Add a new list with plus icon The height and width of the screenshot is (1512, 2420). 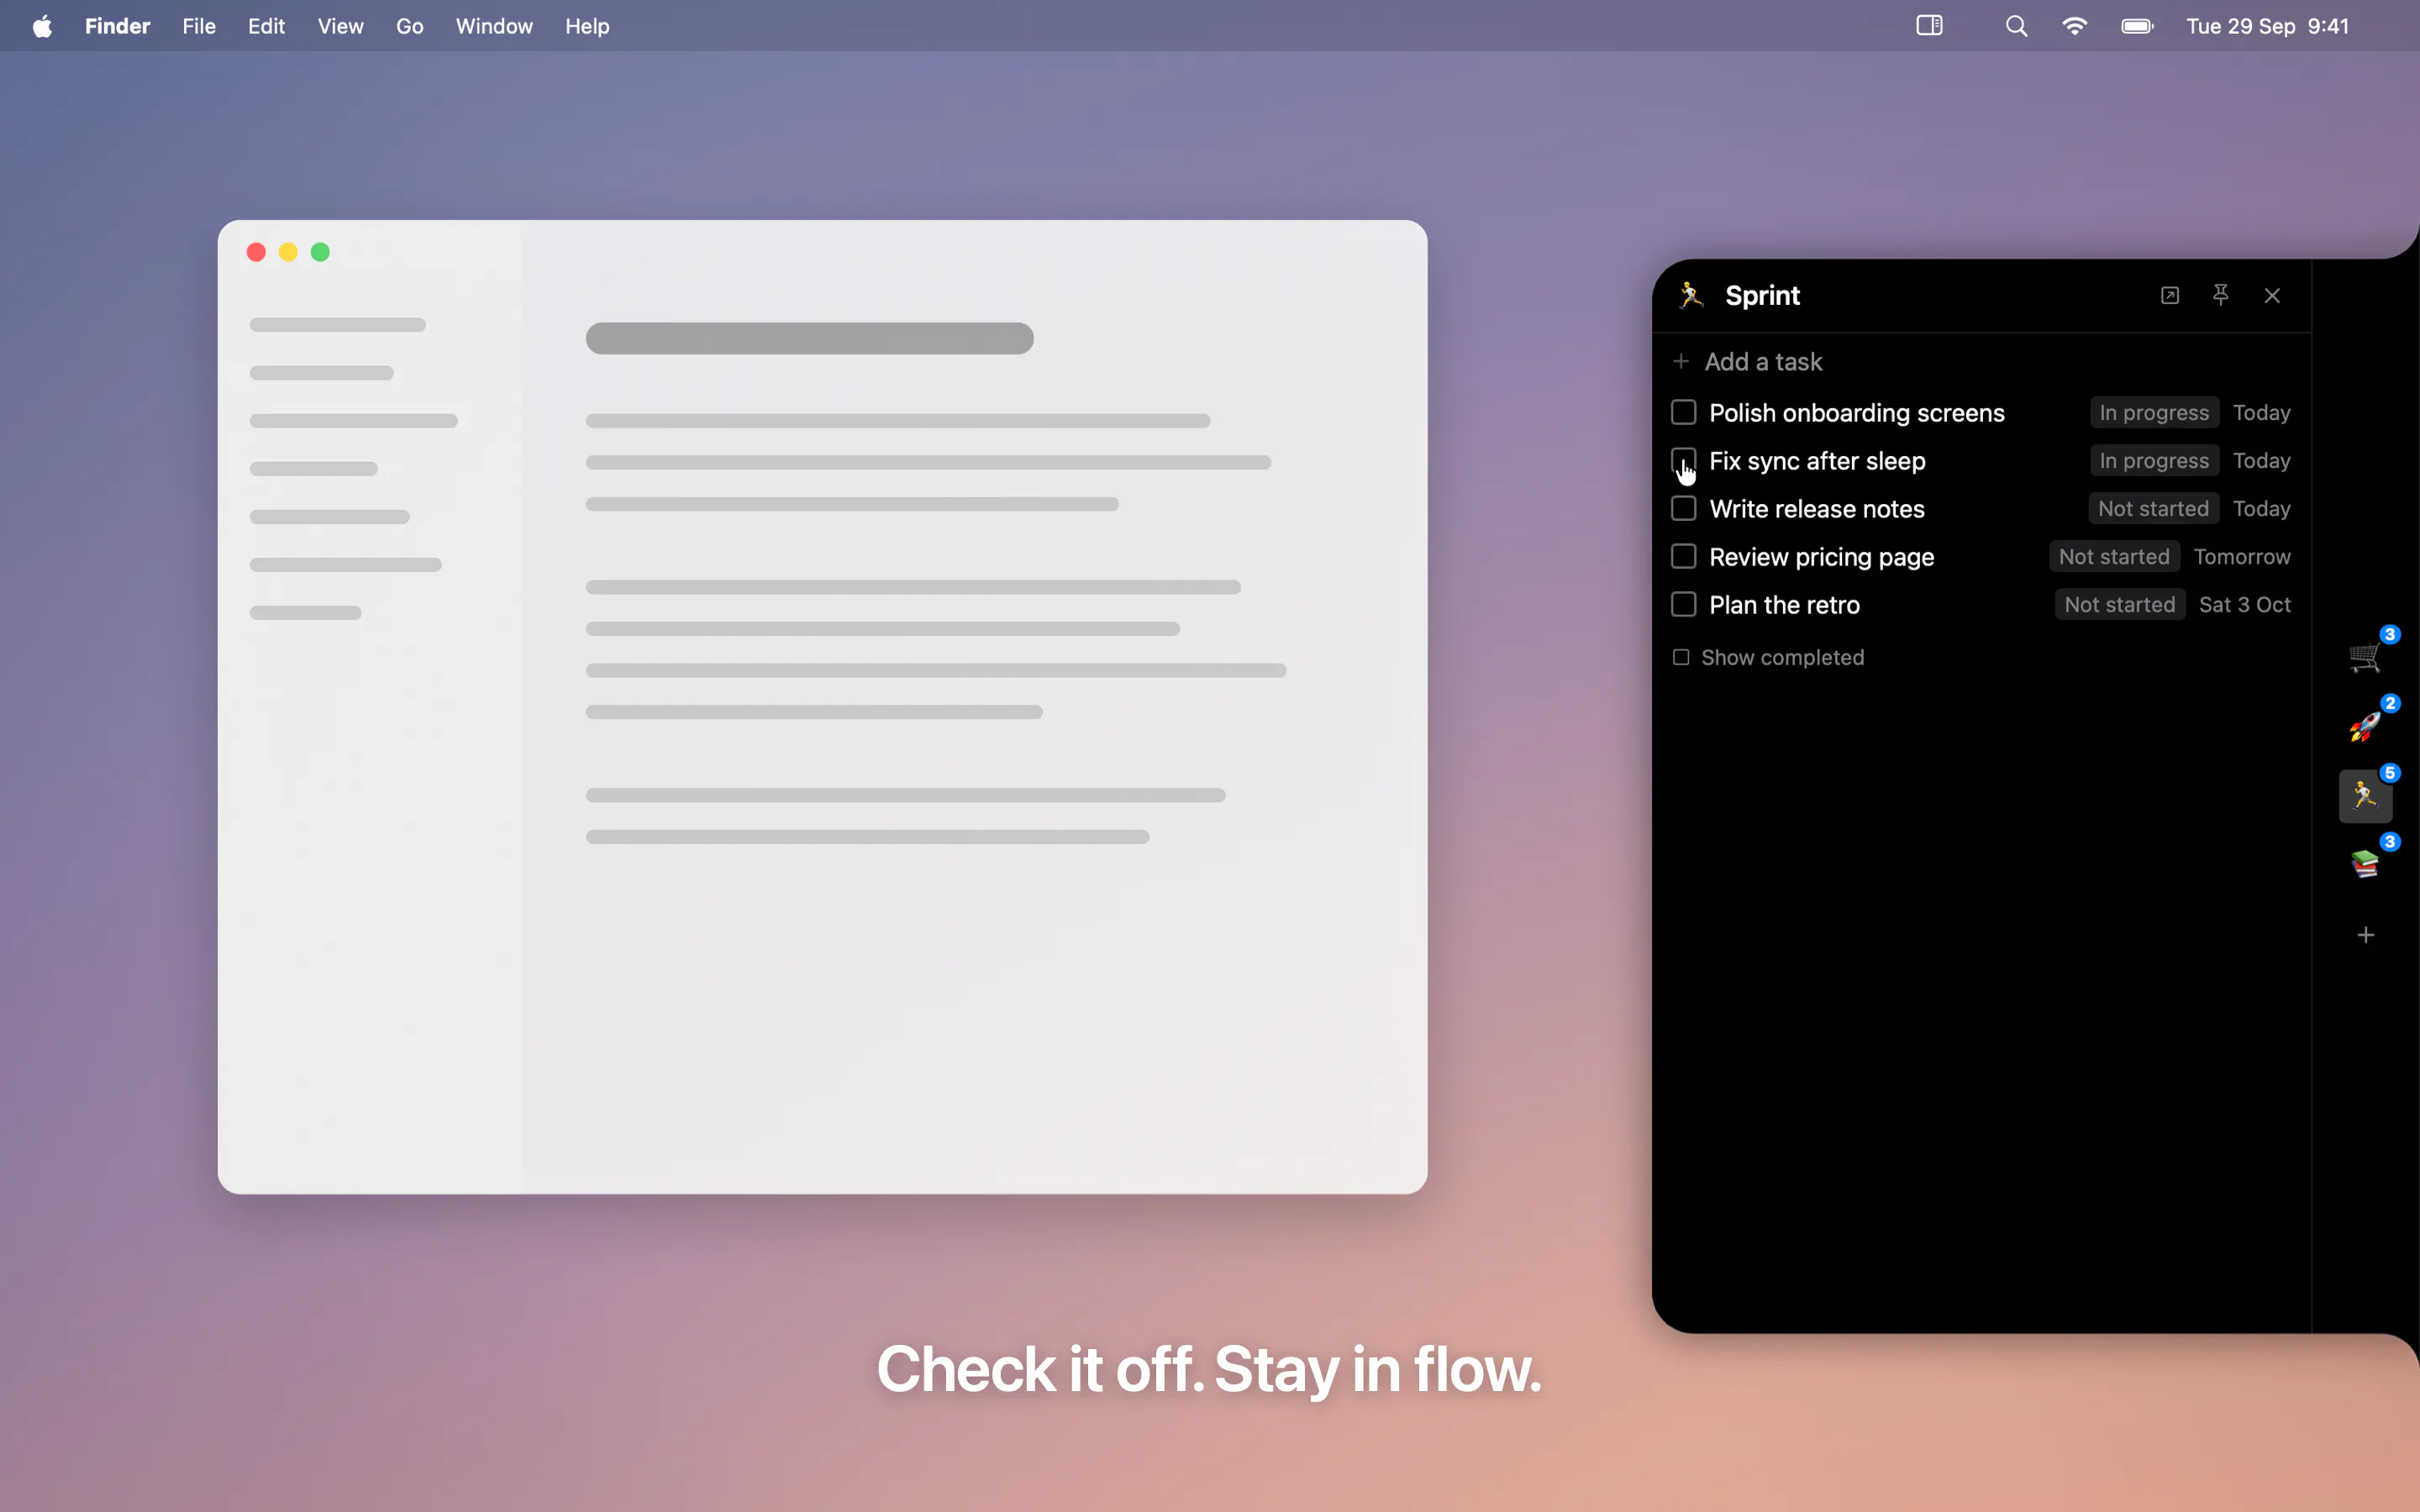(2365, 935)
